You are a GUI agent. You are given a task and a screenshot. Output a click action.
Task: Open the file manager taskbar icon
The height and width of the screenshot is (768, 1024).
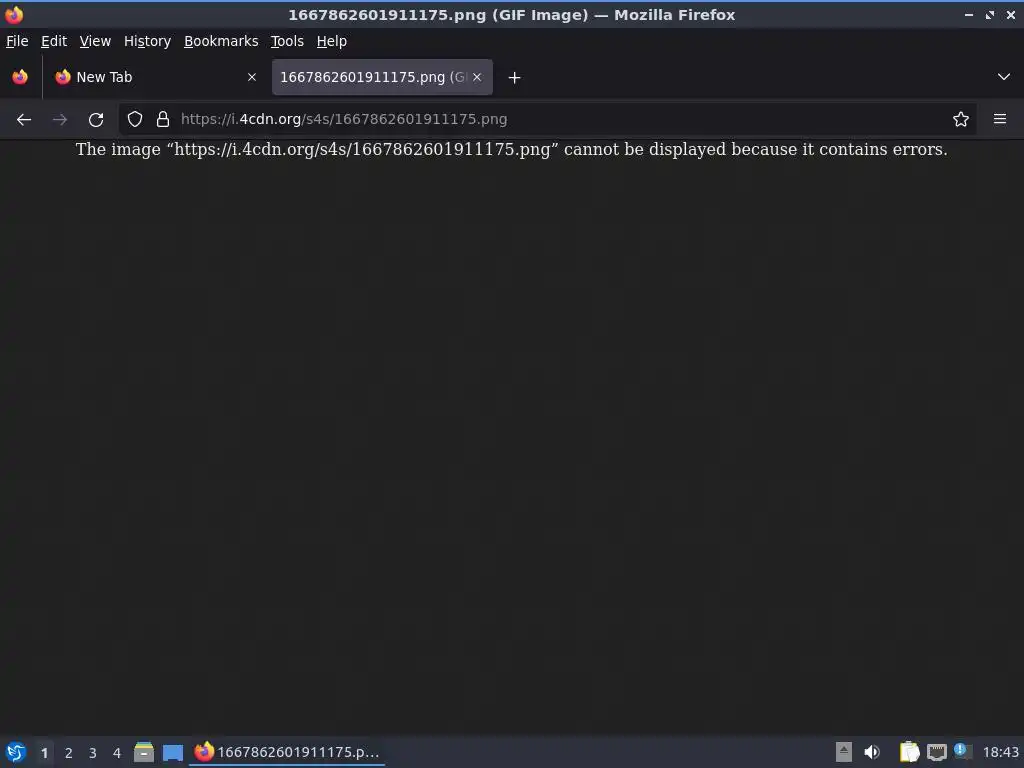[x=144, y=752]
